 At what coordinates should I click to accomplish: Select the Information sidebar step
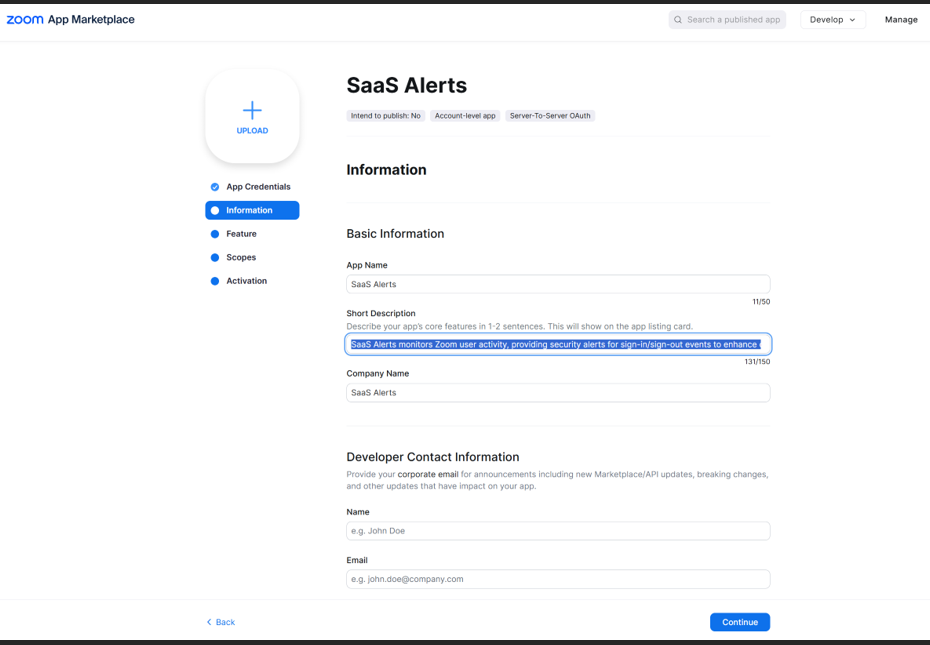tap(252, 210)
